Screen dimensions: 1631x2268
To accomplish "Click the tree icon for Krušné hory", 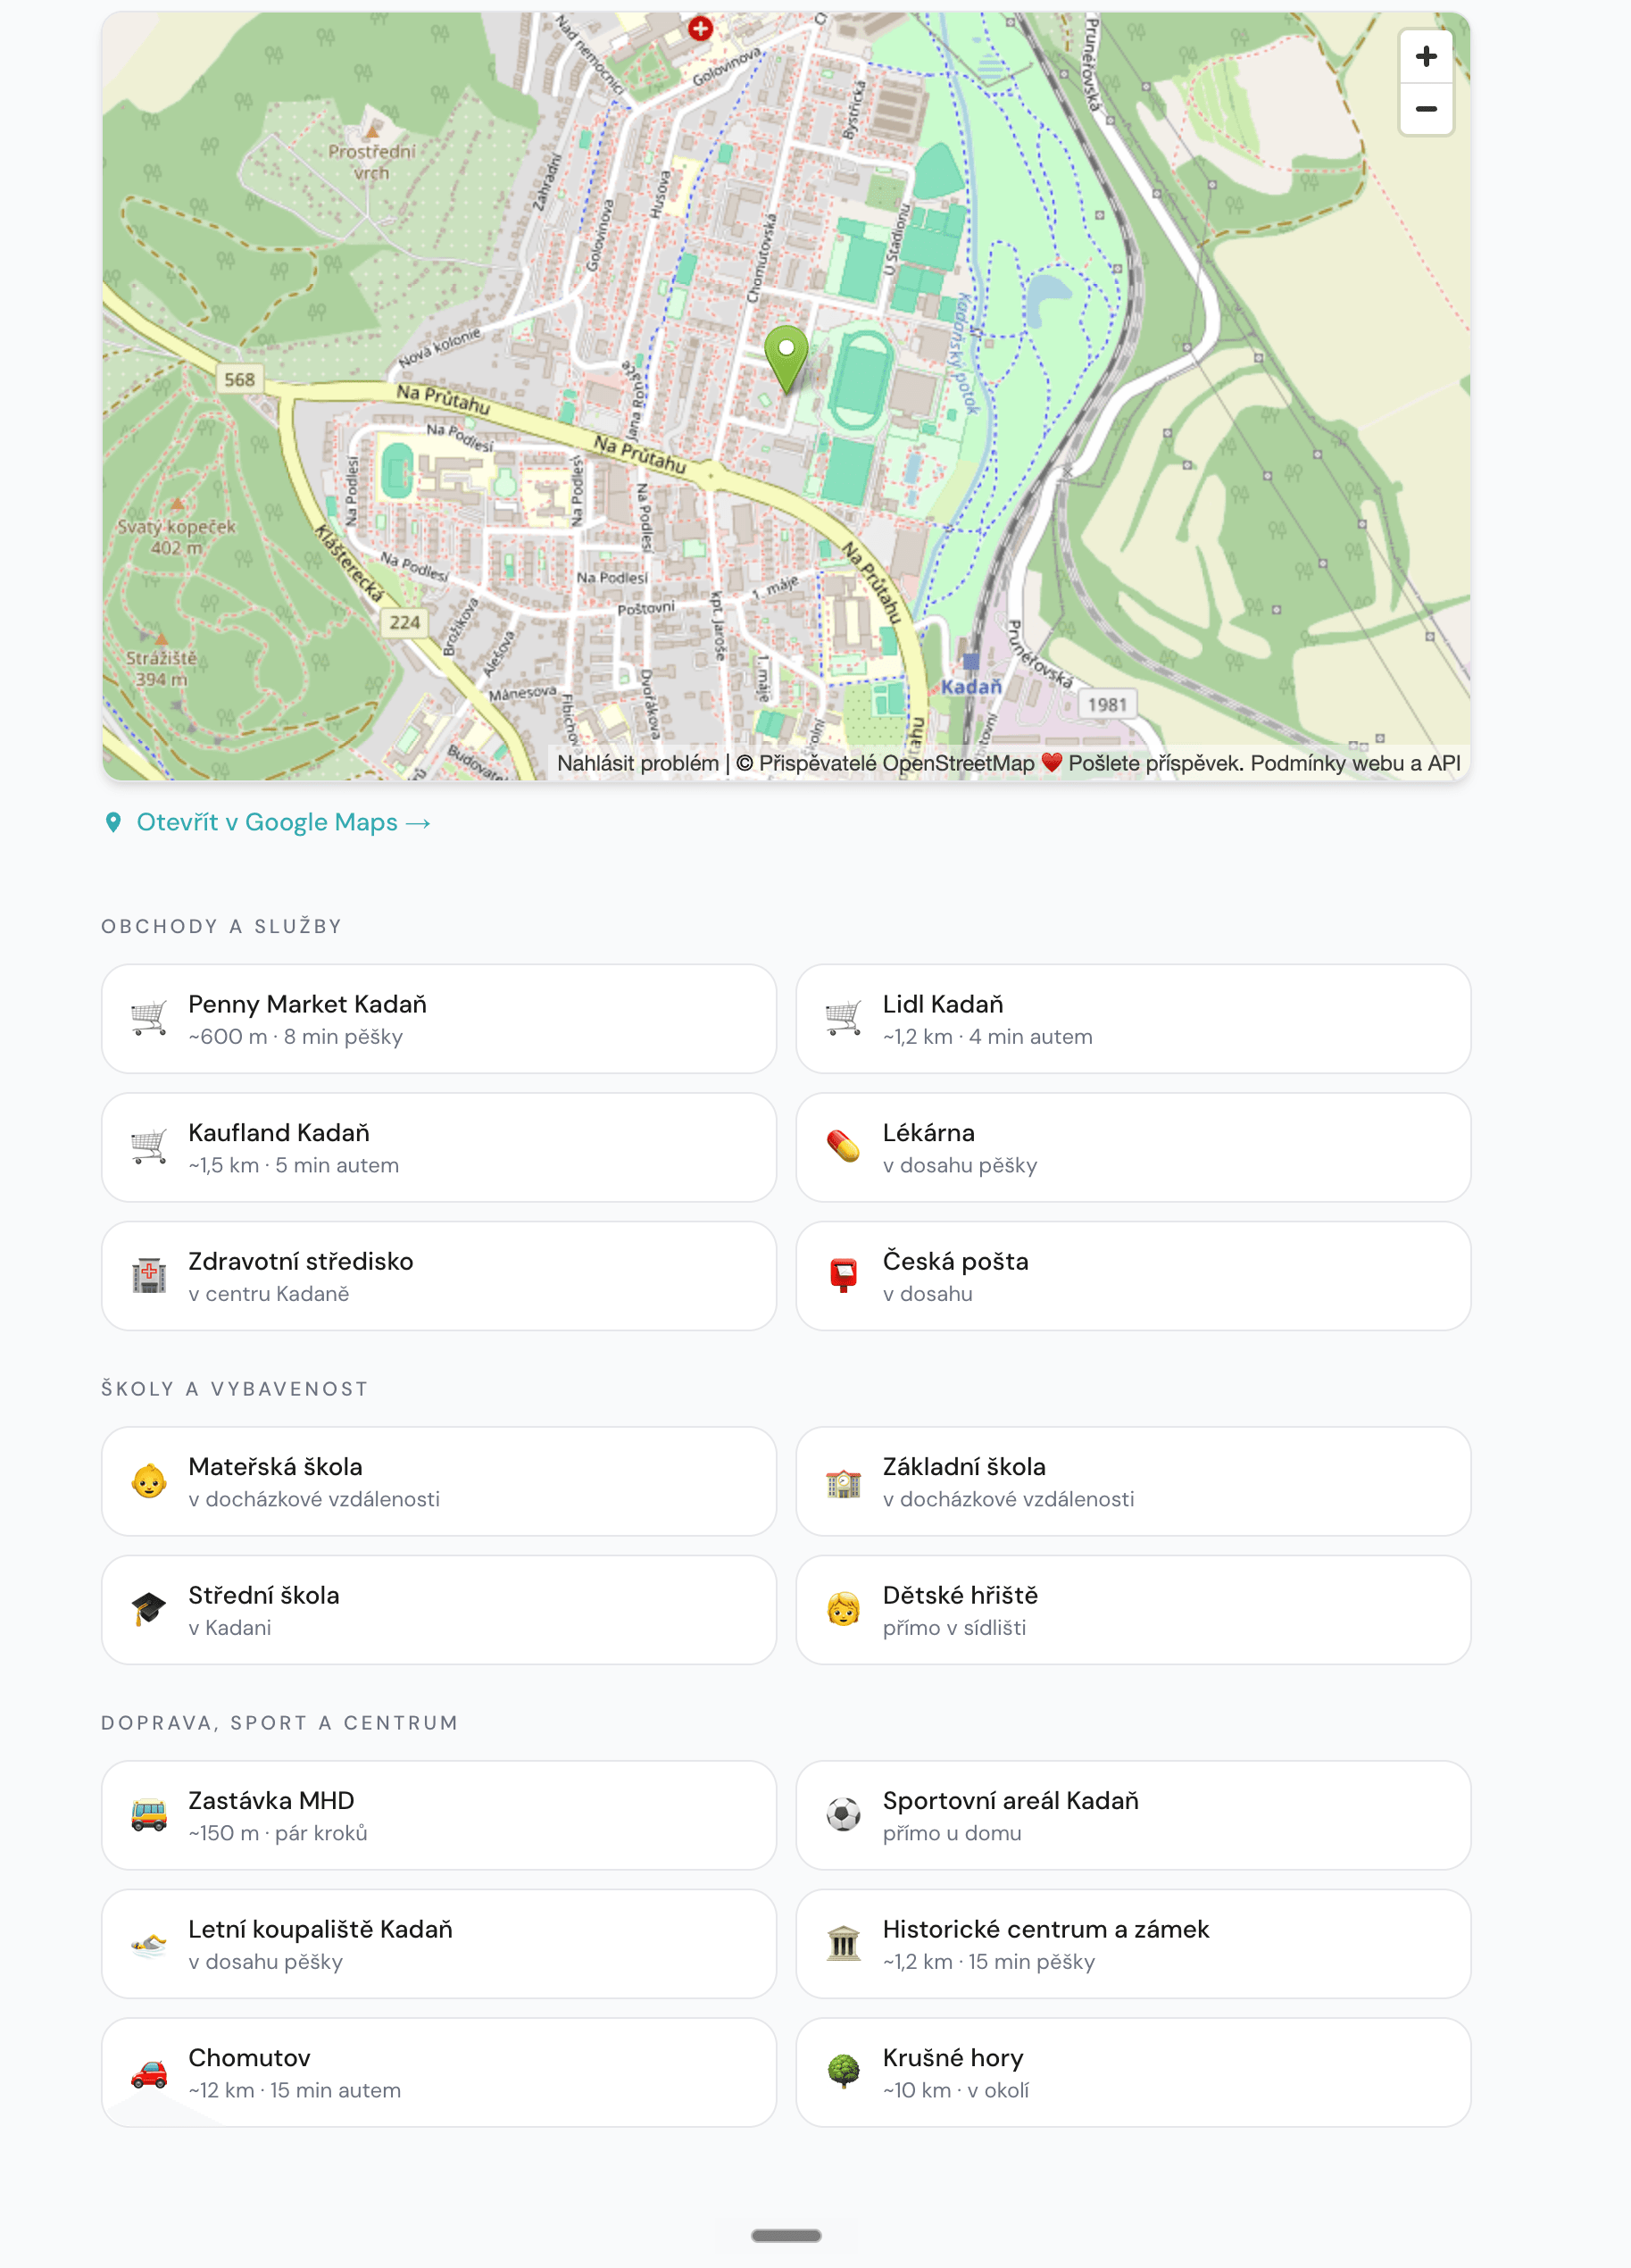I will [843, 2071].
